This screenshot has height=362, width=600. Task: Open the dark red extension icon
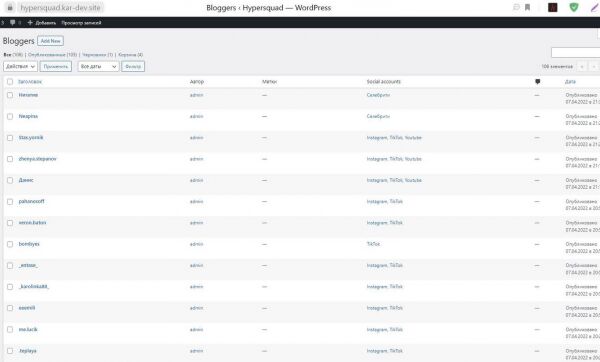[553, 7]
